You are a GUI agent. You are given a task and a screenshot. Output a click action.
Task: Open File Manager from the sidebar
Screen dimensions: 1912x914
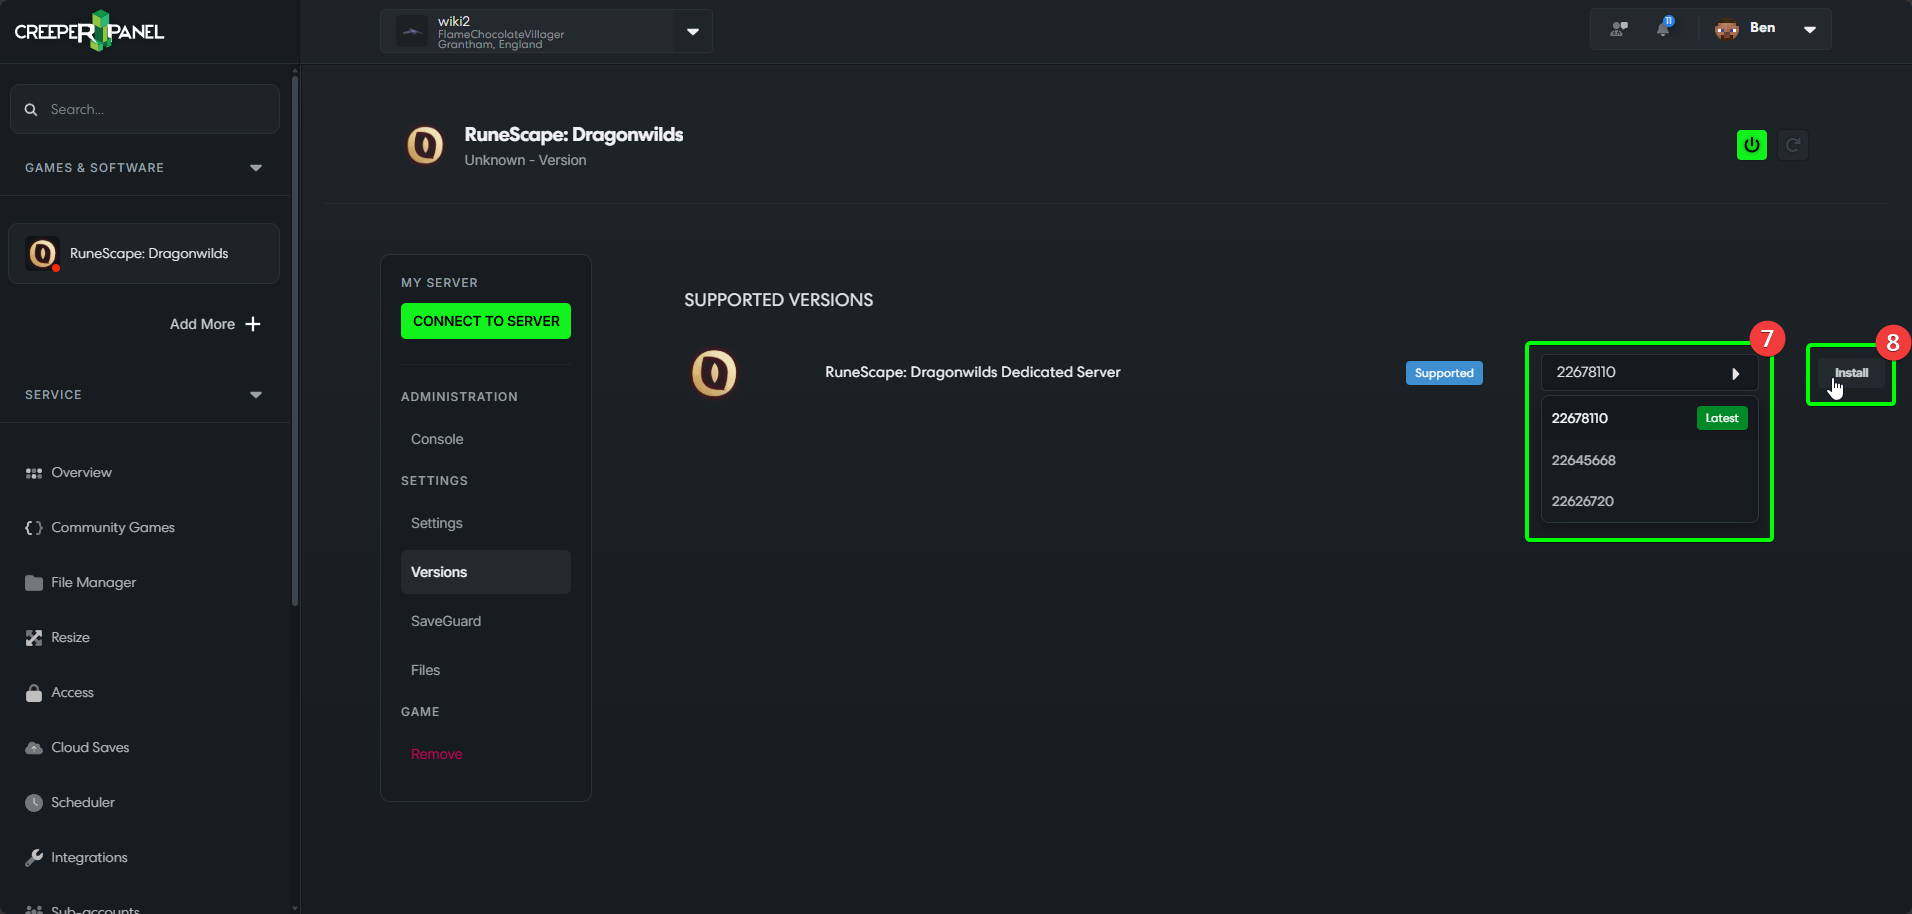pyautogui.click(x=93, y=582)
